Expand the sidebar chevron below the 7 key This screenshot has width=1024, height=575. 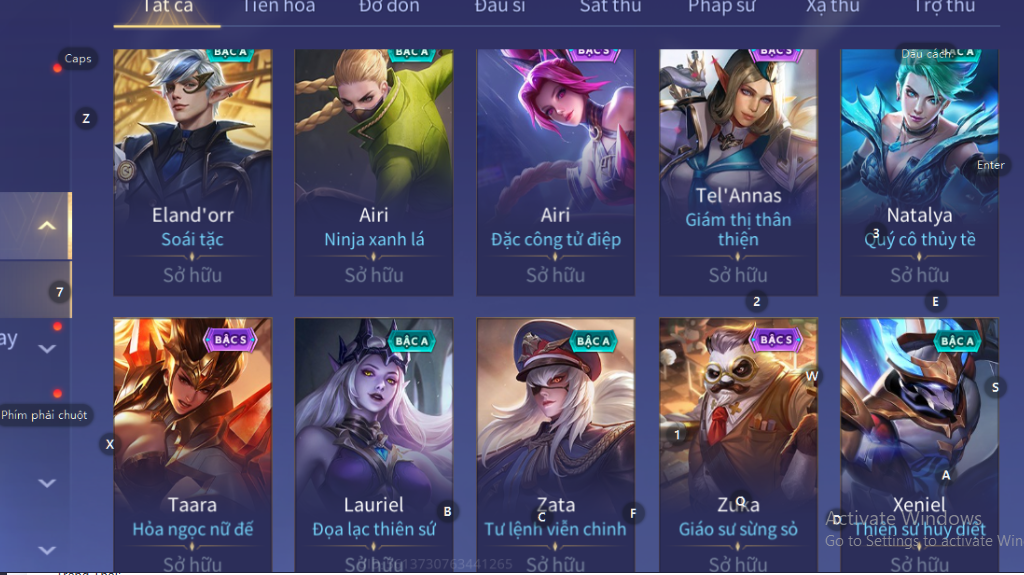coord(46,349)
